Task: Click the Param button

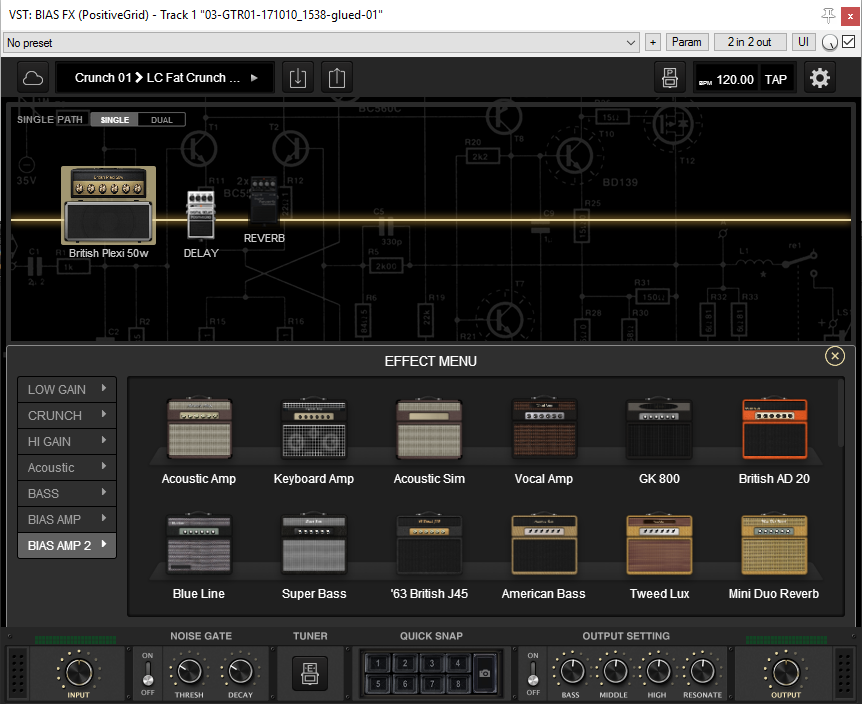Action: [x=686, y=42]
